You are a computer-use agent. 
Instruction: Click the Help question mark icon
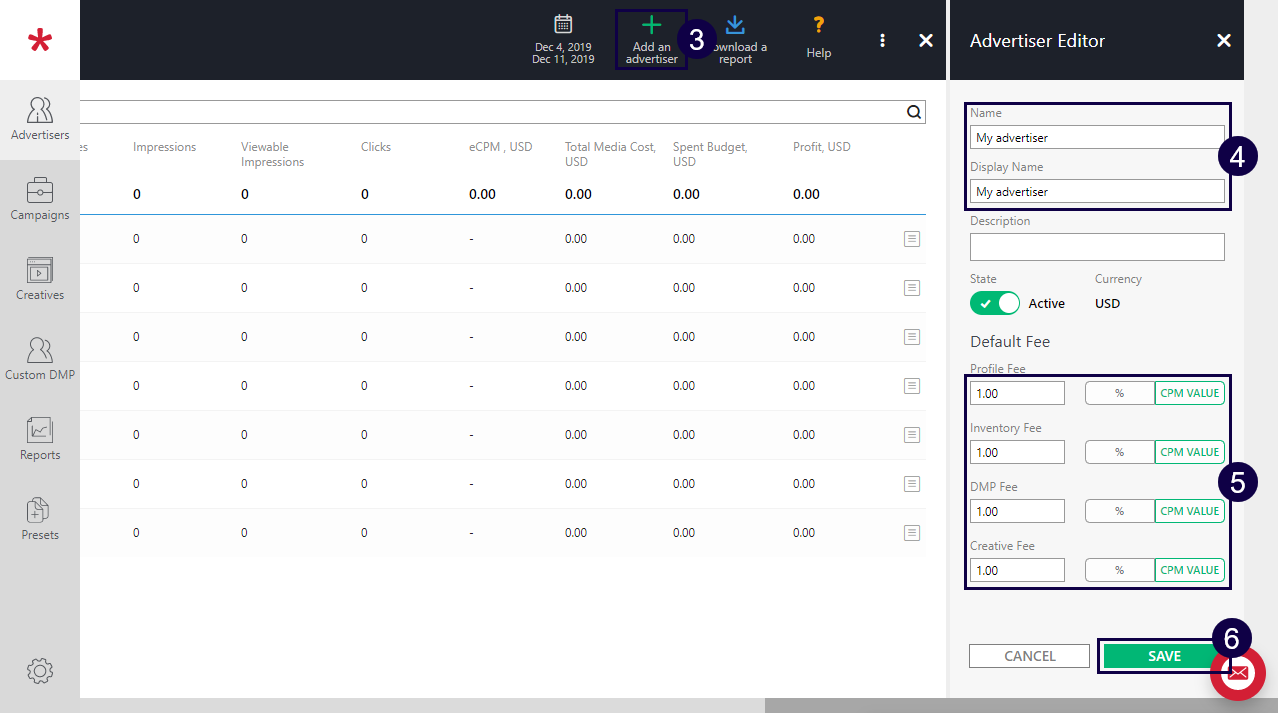tap(818, 37)
